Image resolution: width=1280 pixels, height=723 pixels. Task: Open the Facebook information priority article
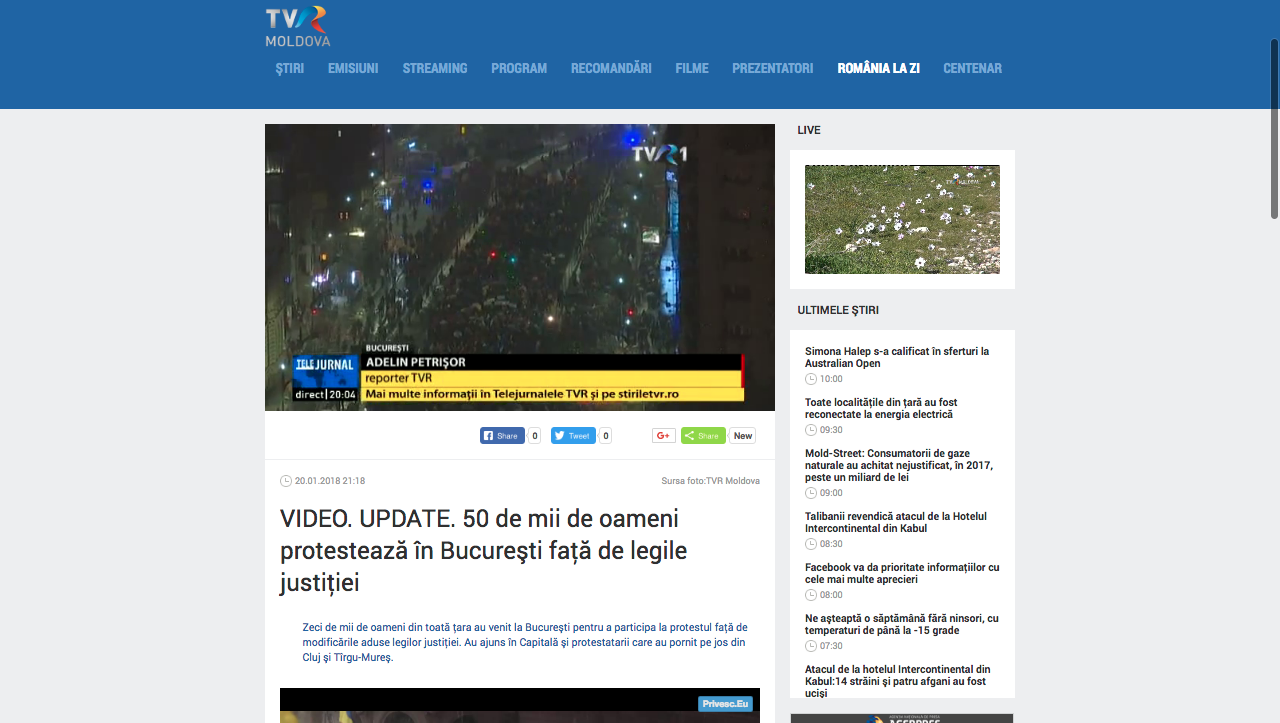coord(902,573)
